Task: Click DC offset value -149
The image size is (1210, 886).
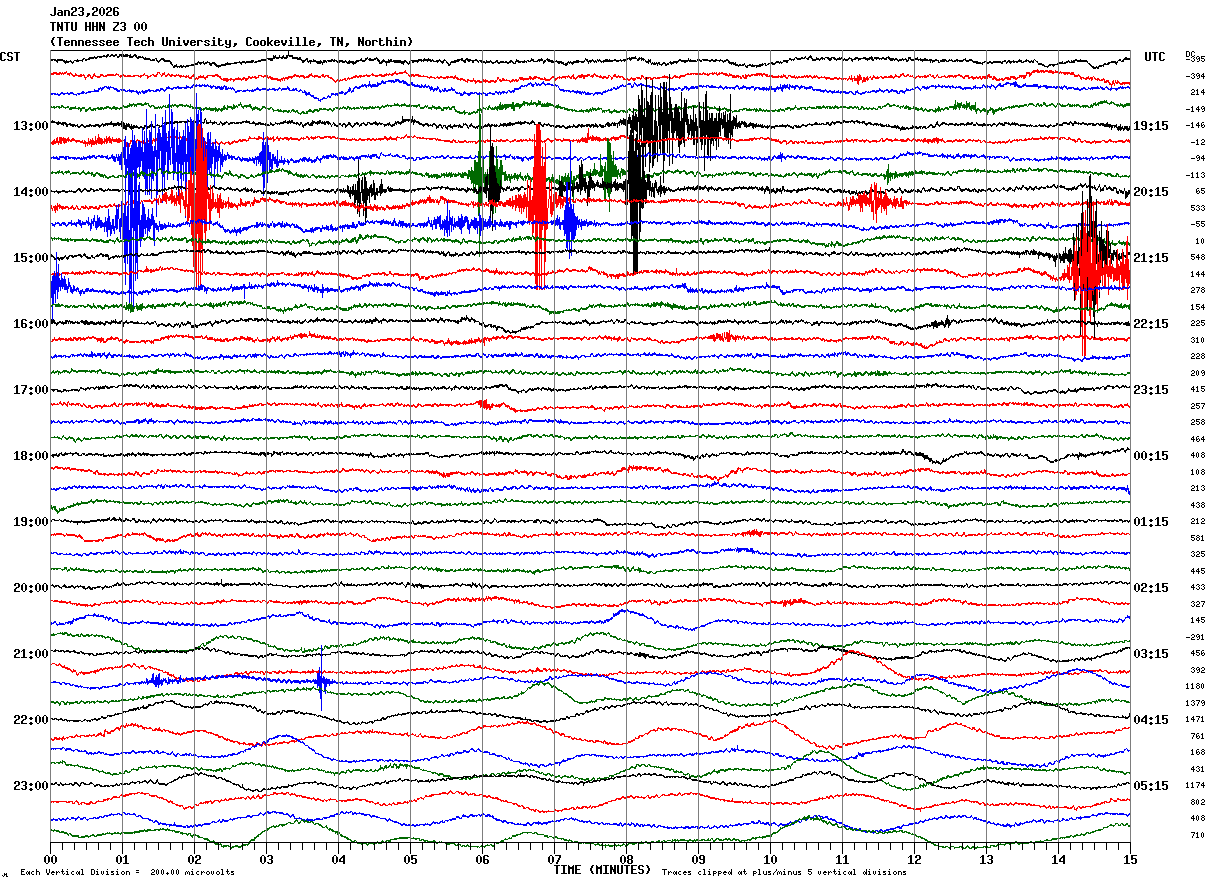Action: (1195, 109)
